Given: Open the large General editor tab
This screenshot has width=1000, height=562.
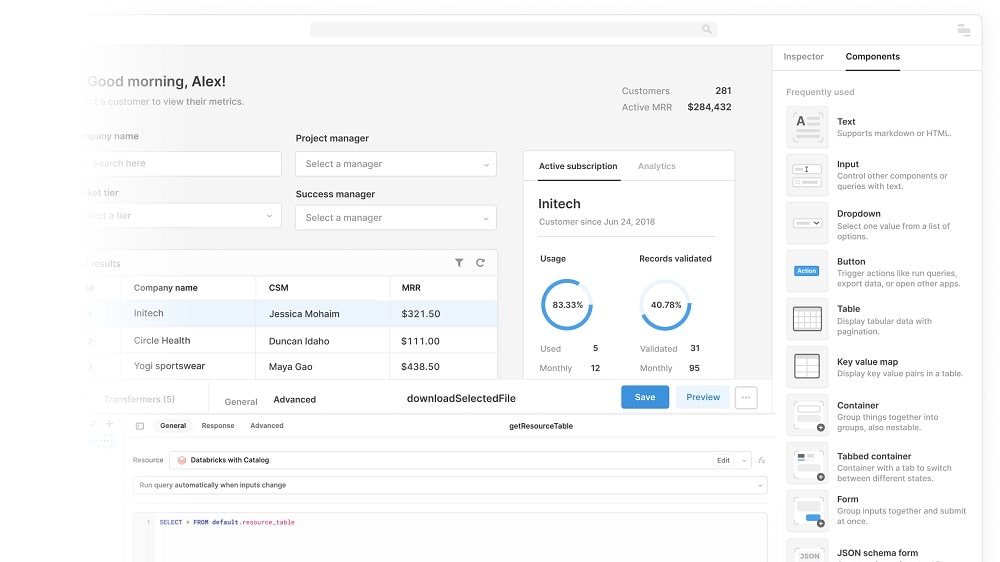Looking at the screenshot, I should [x=241, y=401].
